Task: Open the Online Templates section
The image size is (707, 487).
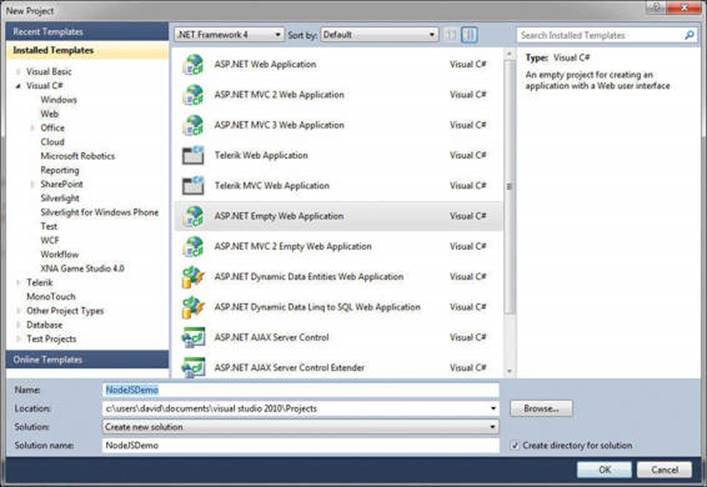Action: pyautogui.click(x=87, y=360)
